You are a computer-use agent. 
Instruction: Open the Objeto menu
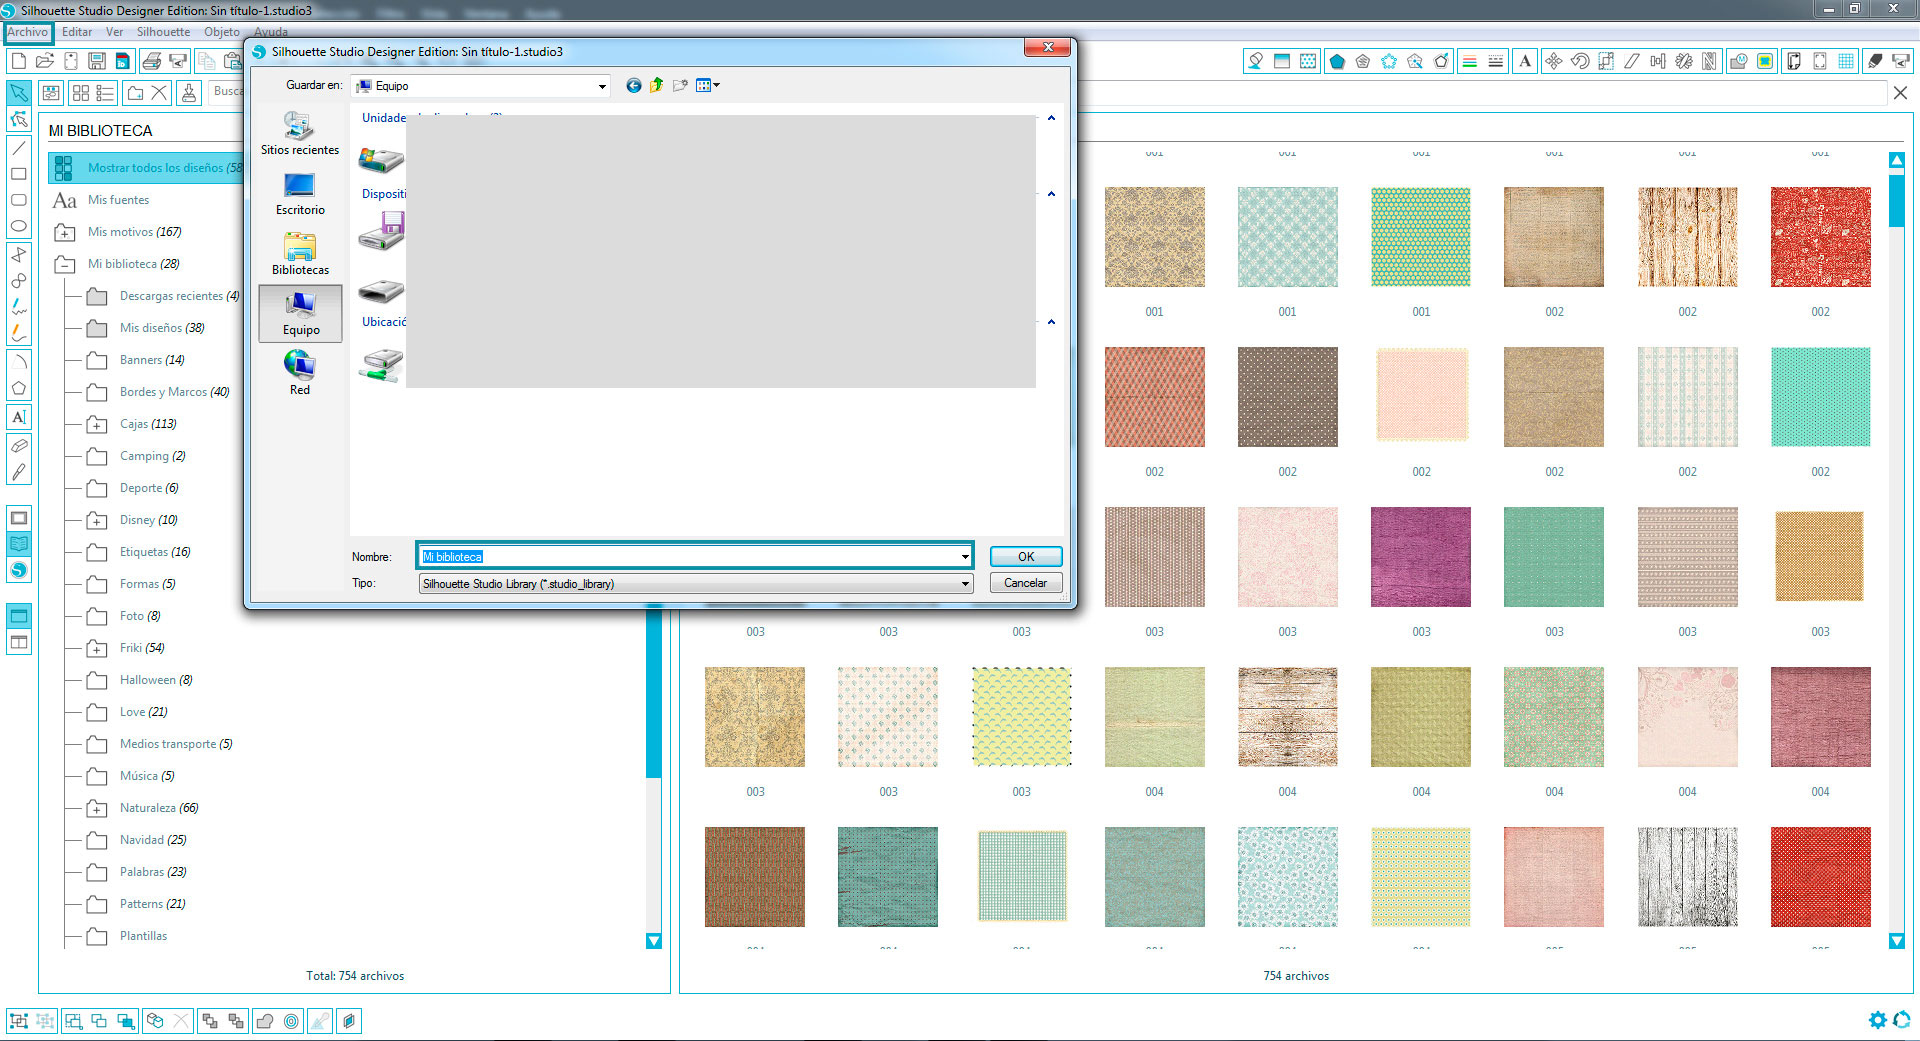click(x=222, y=32)
